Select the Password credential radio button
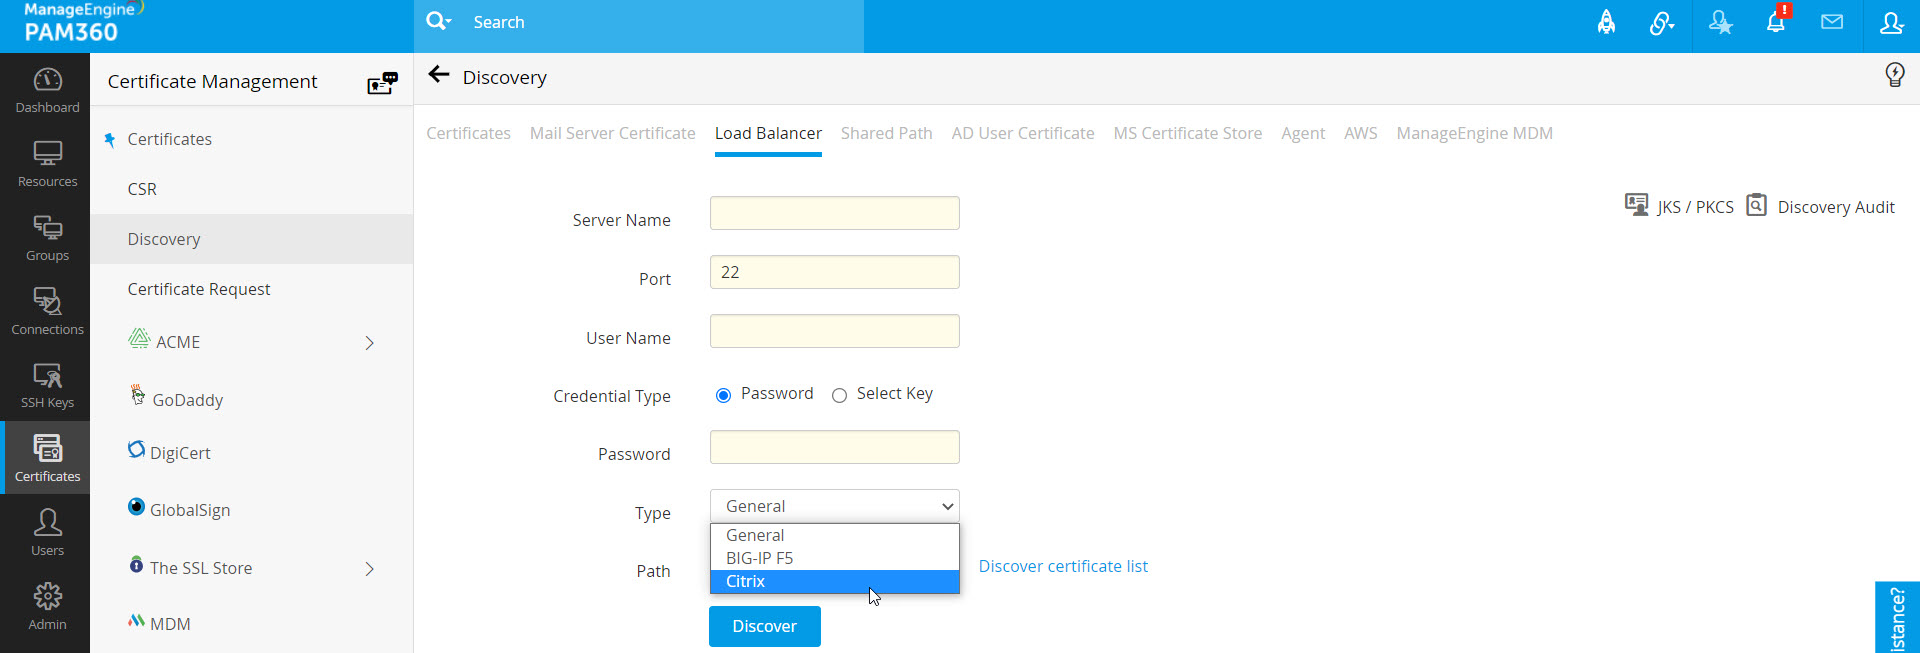This screenshot has height=653, width=1920. [723, 395]
